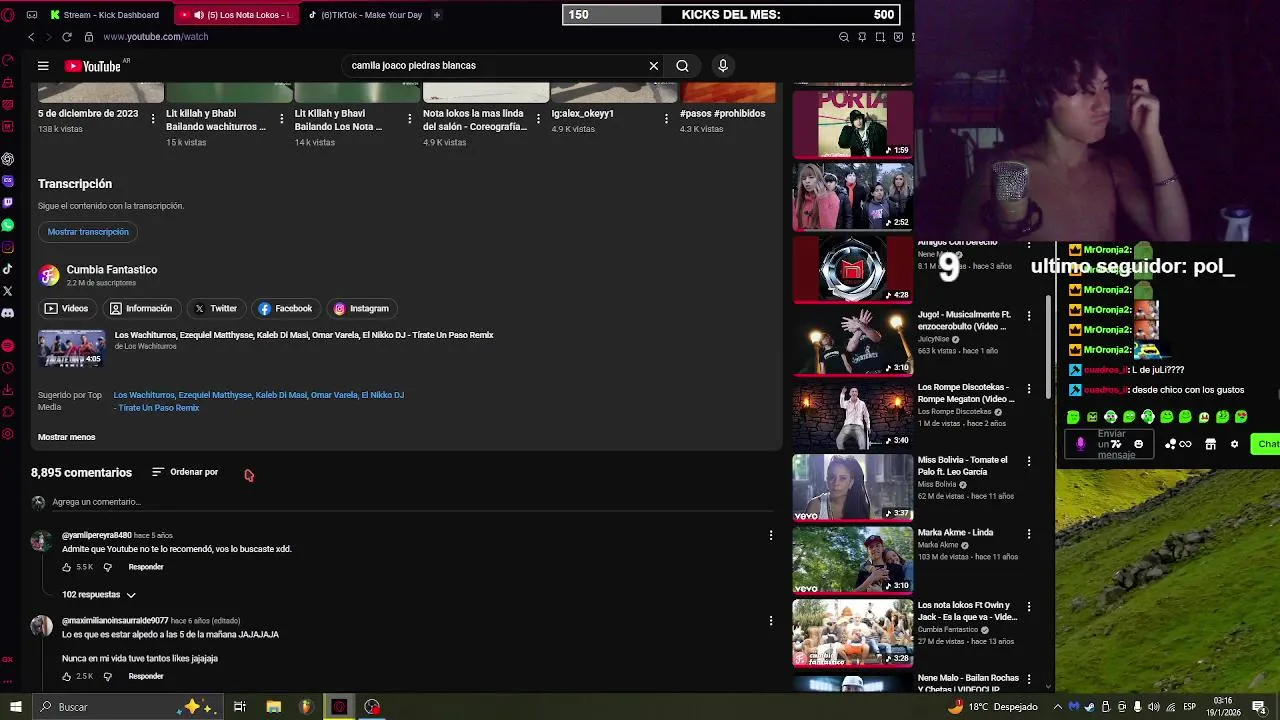Open options menu for maximilianoinsaurralde9077 comment
Screen dimensions: 1280x720
[771, 621]
